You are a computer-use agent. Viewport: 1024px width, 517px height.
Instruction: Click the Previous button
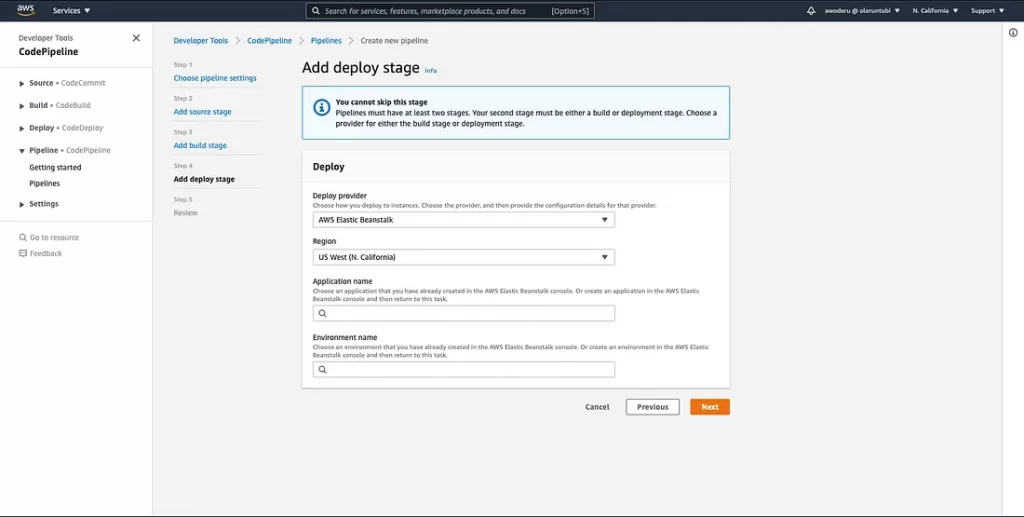coord(652,407)
